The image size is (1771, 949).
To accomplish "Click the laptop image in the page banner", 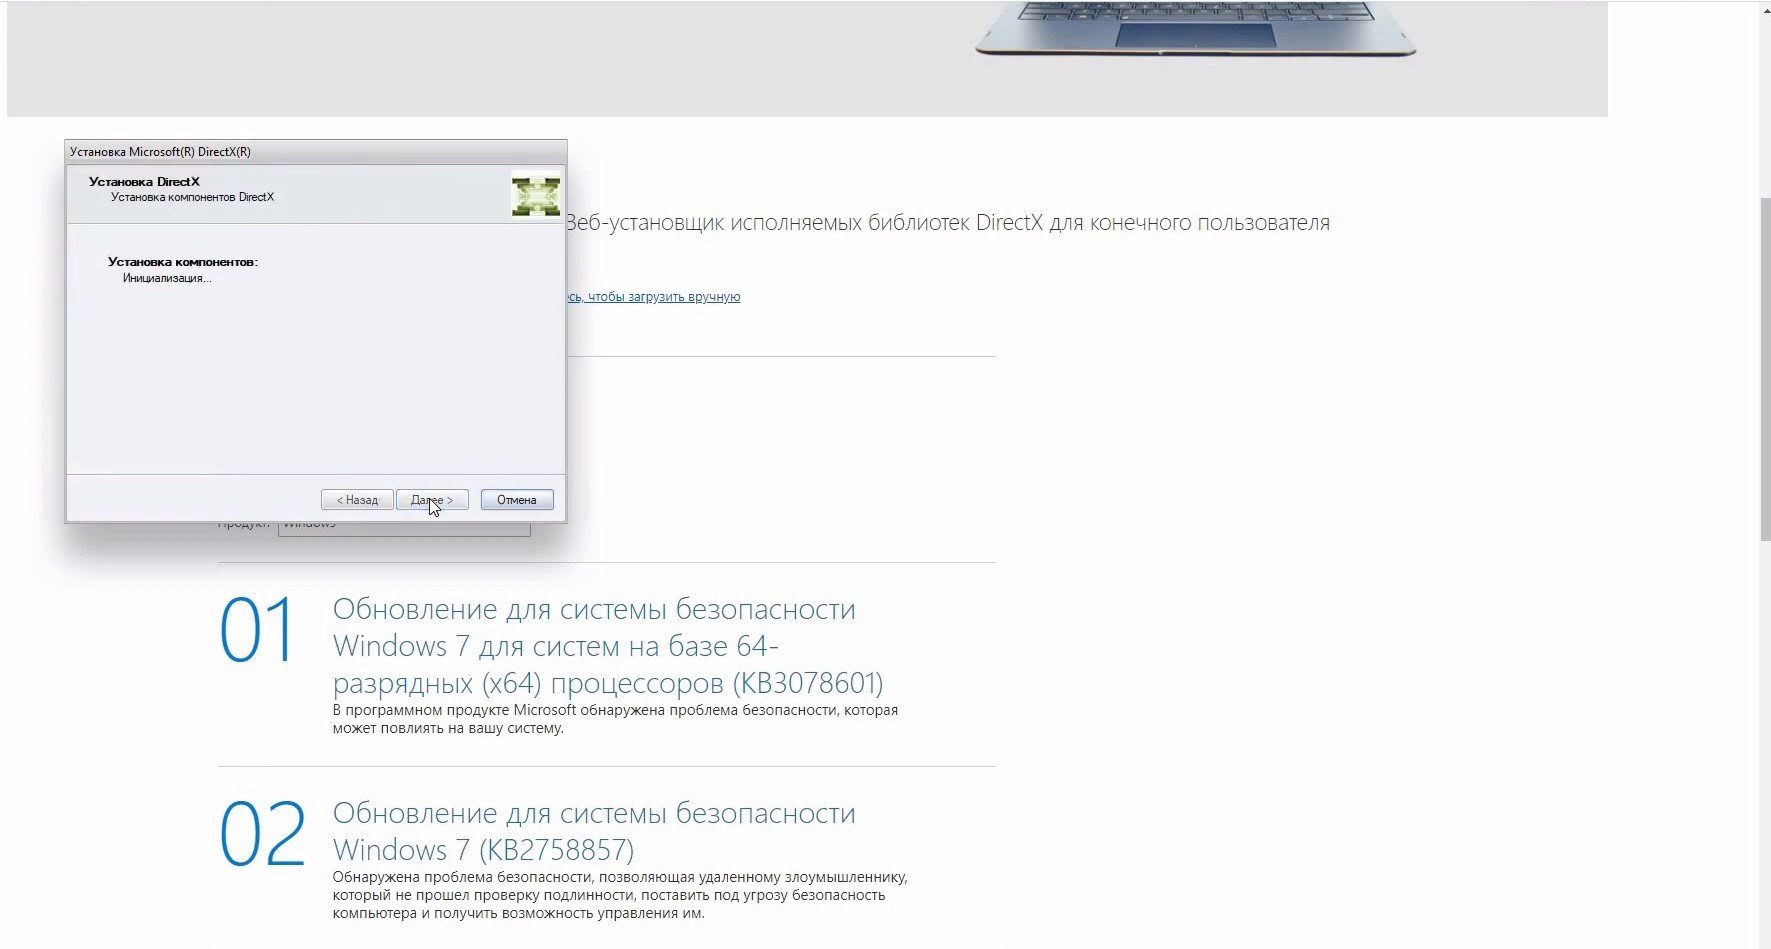I will click(1195, 28).
